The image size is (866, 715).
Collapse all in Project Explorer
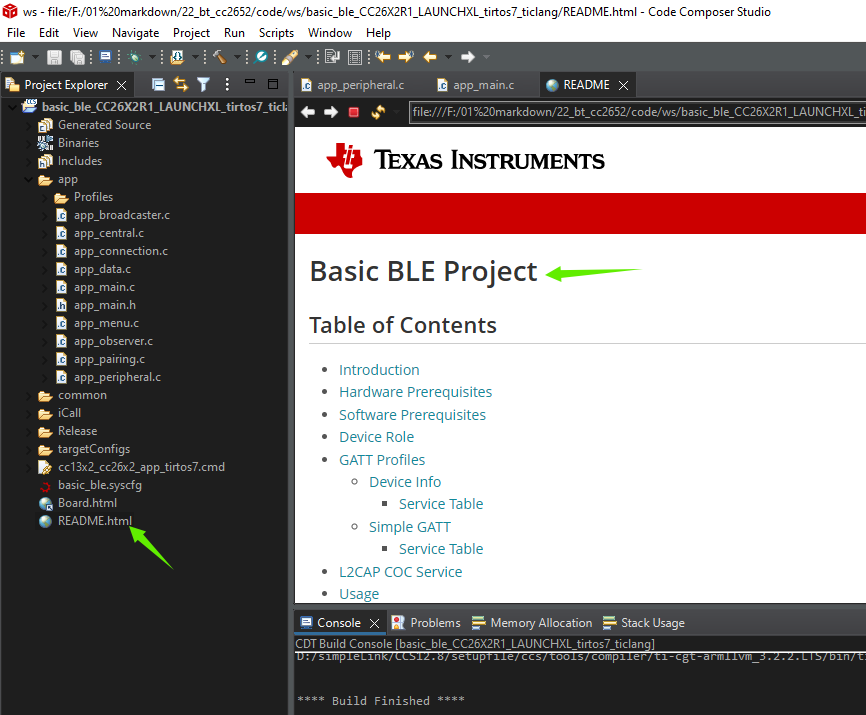(159, 84)
